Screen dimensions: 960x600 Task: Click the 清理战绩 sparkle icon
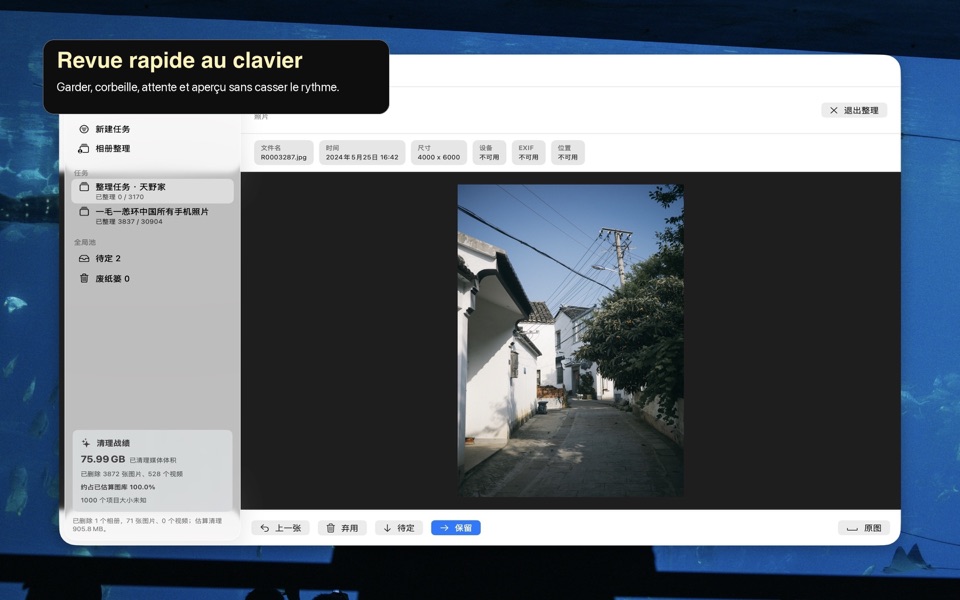point(86,443)
